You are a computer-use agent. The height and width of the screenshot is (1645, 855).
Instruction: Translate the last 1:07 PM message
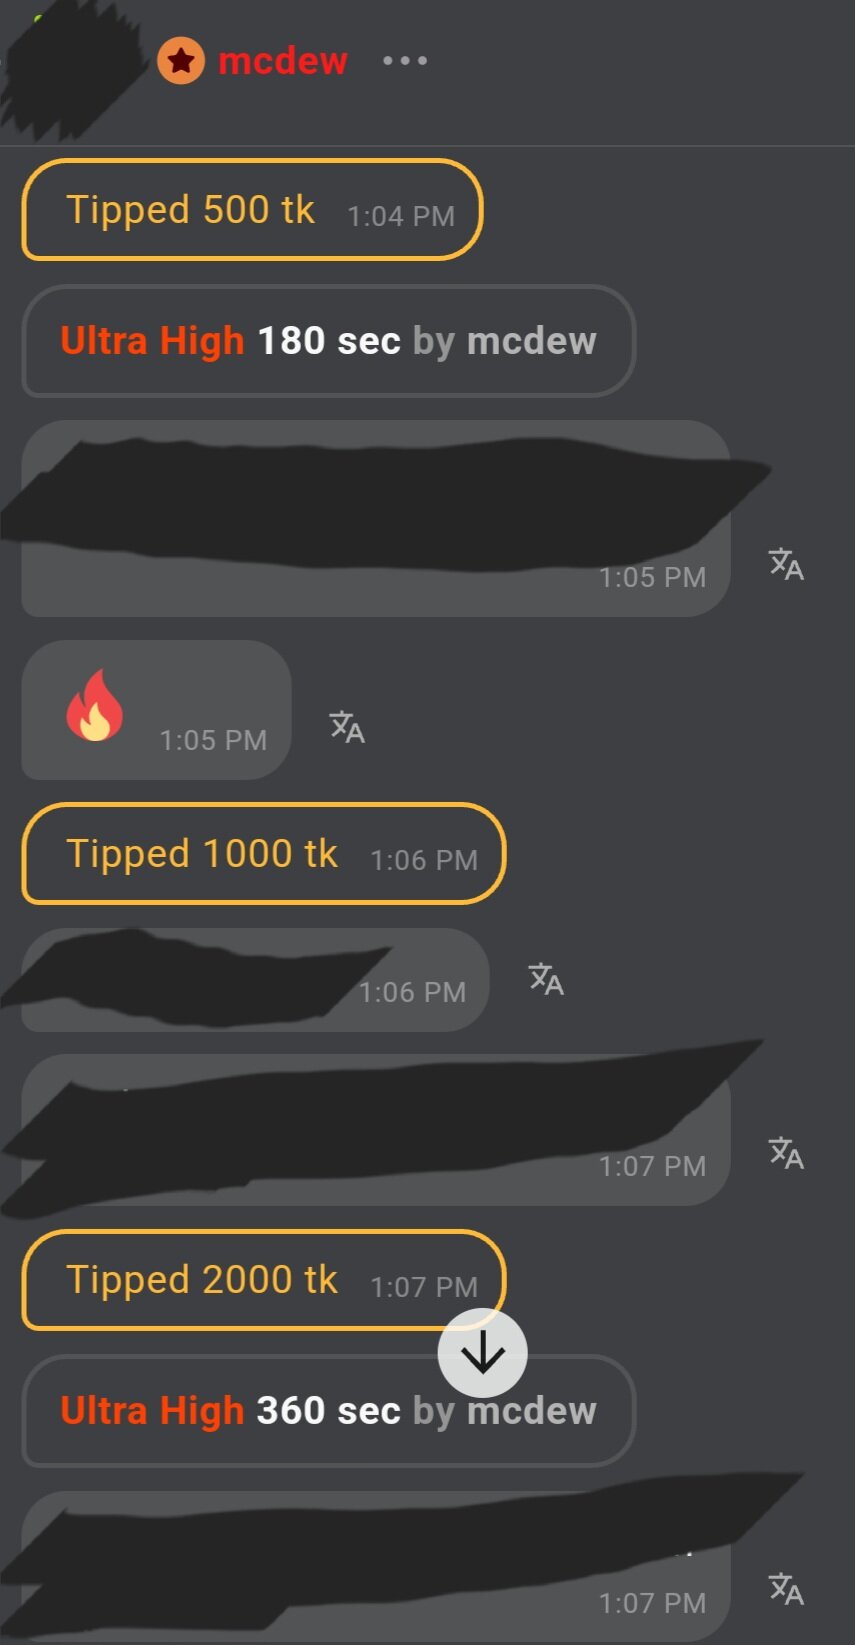pyautogui.click(x=786, y=1589)
